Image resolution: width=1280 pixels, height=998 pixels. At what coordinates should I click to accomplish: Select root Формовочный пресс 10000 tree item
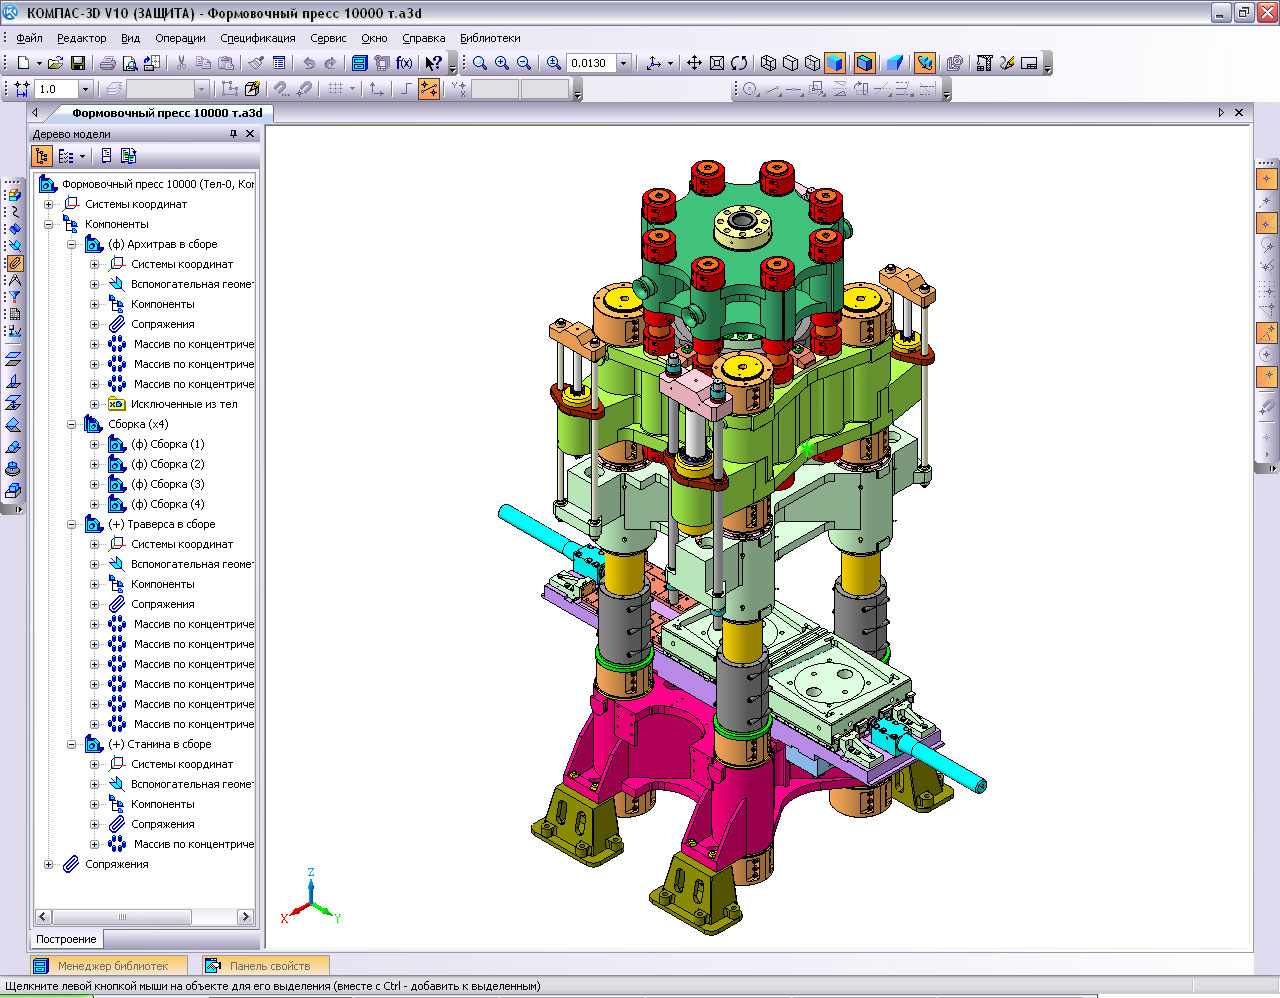[158, 184]
